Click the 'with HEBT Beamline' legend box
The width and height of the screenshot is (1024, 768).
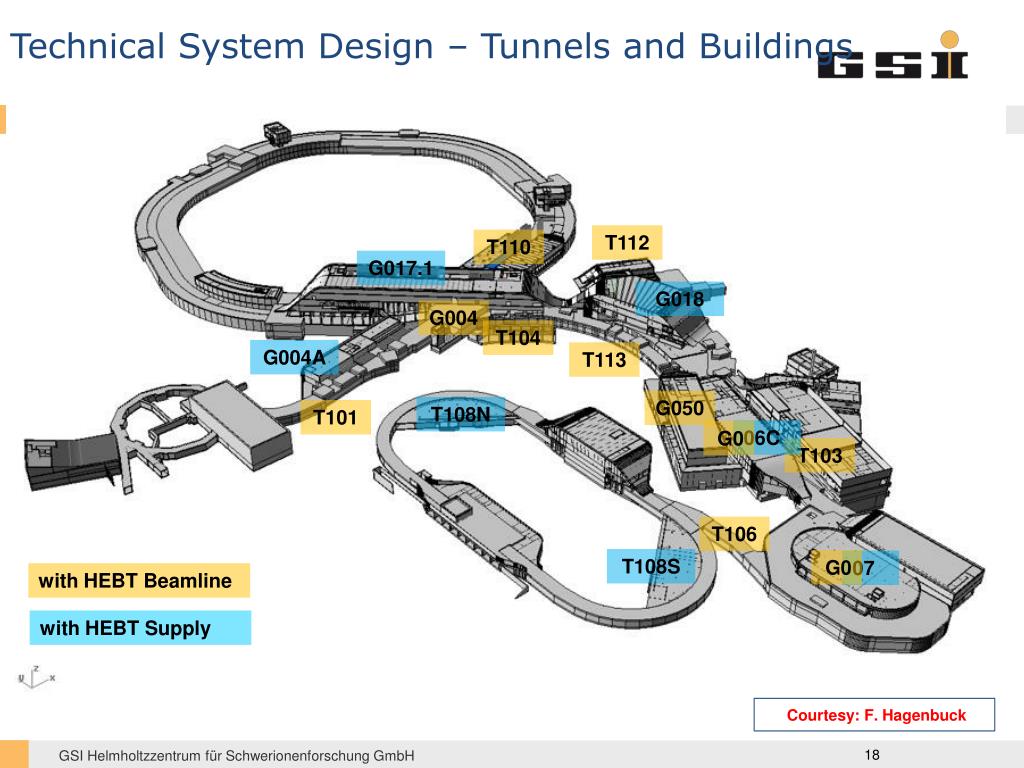click(139, 581)
